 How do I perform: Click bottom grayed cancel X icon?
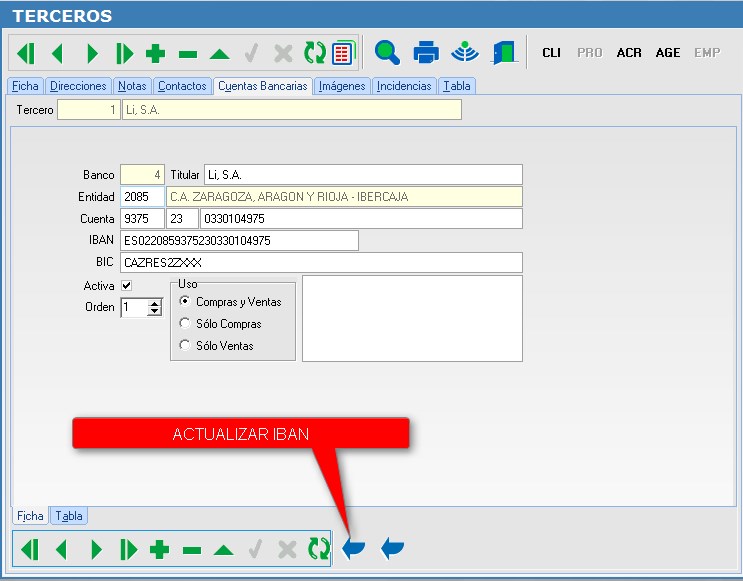[287, 550]
